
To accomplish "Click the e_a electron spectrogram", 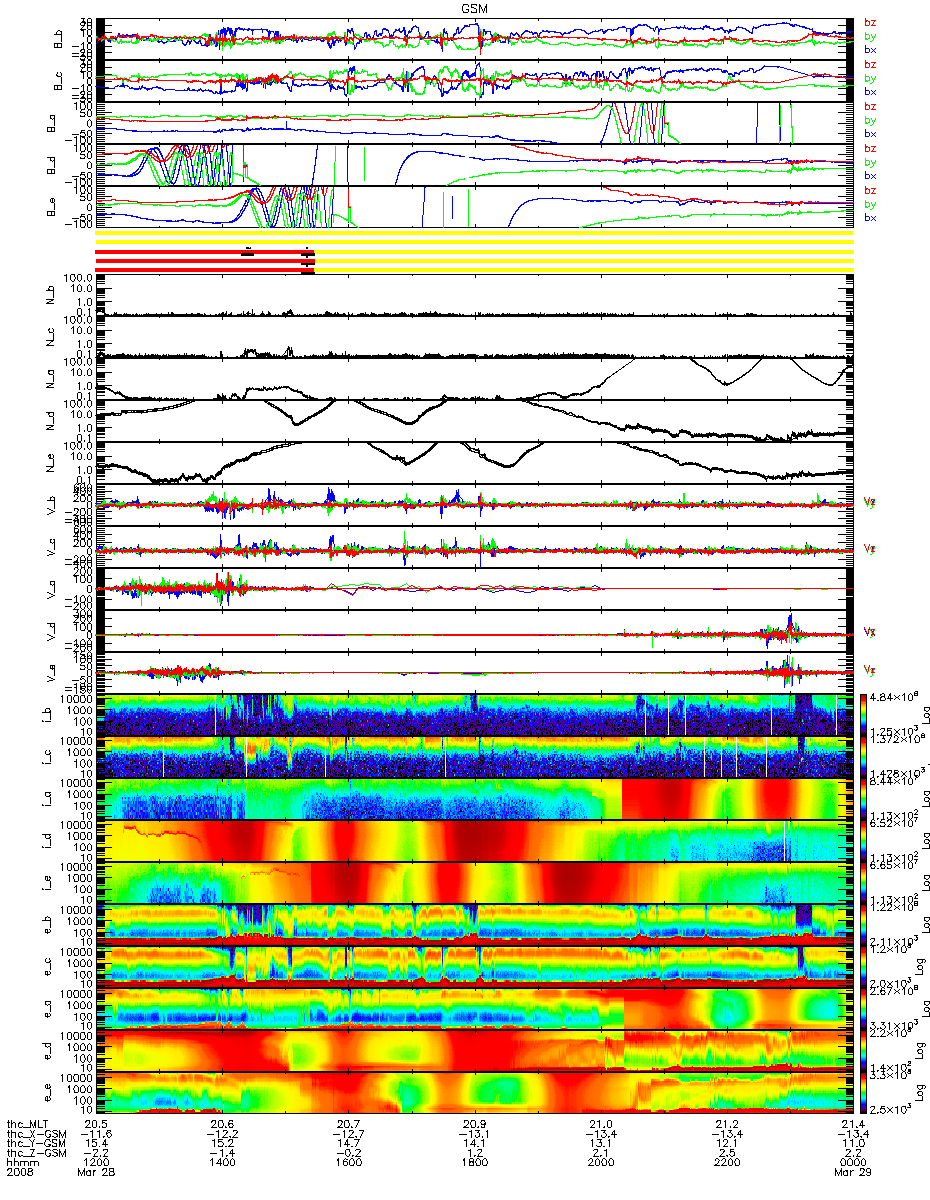I will 475,1009.
